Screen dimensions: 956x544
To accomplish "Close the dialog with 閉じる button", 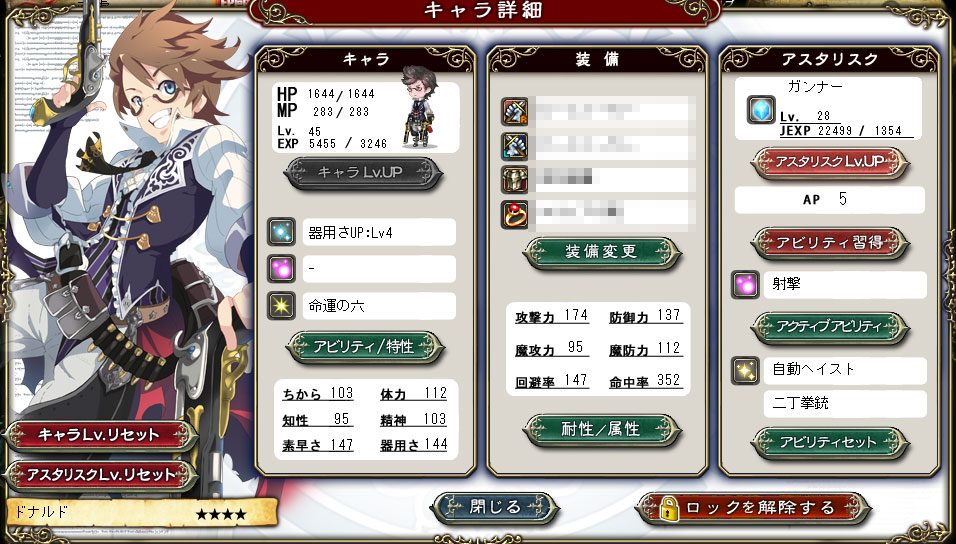I will (x=494, y=508).
